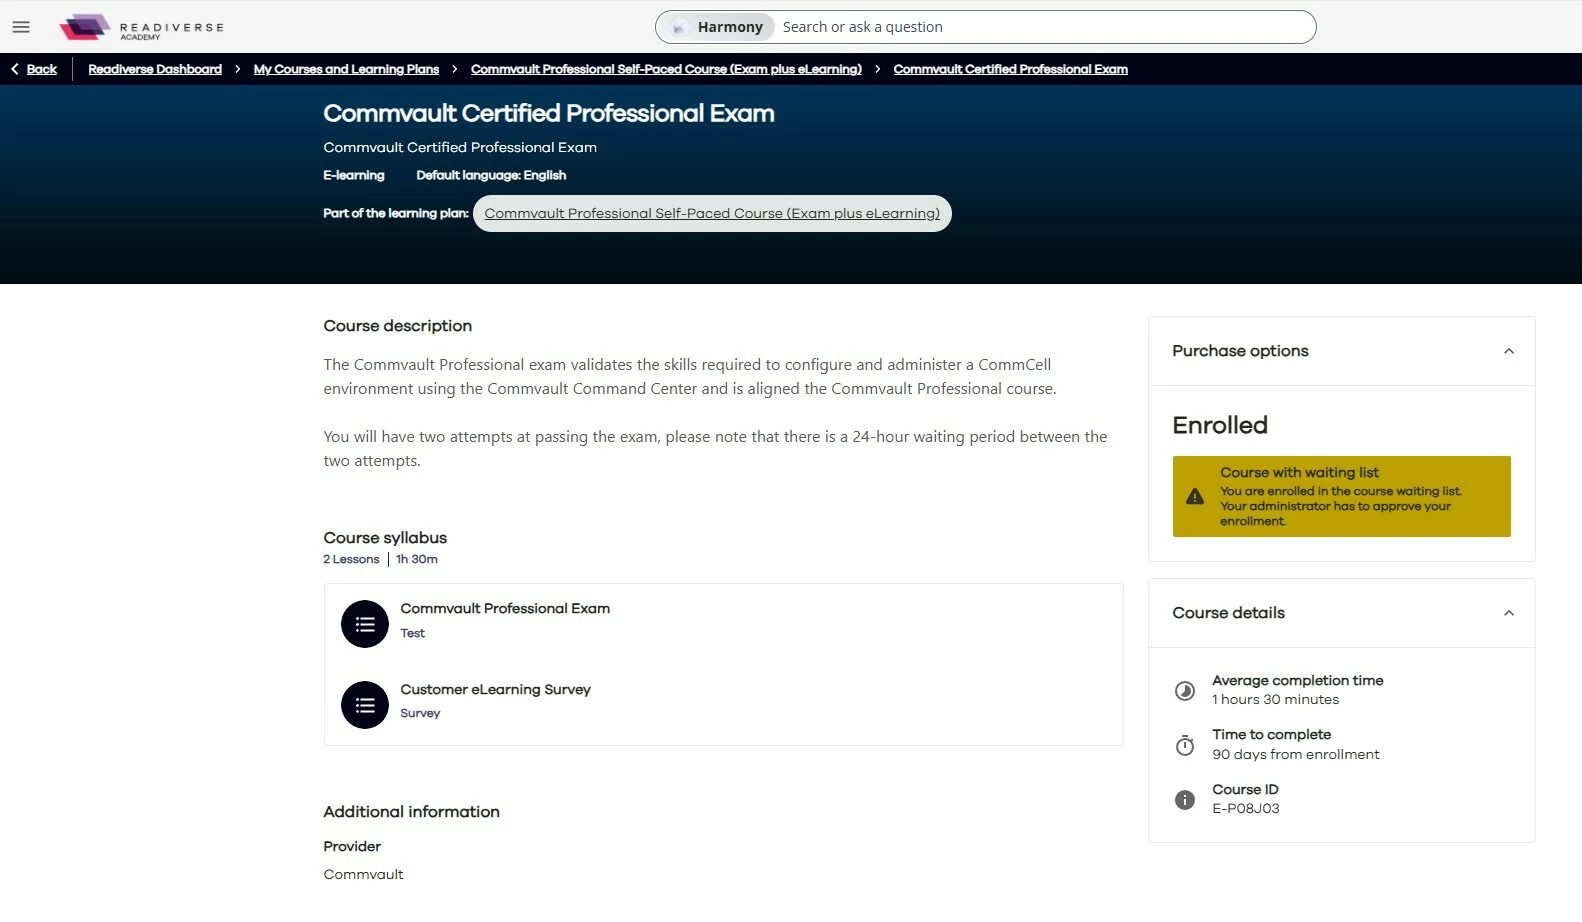Image resolution: width=1582 pixels, height=922 pixels.
Task: Click the Course ID value E-P08J03
Action: 1246,808
